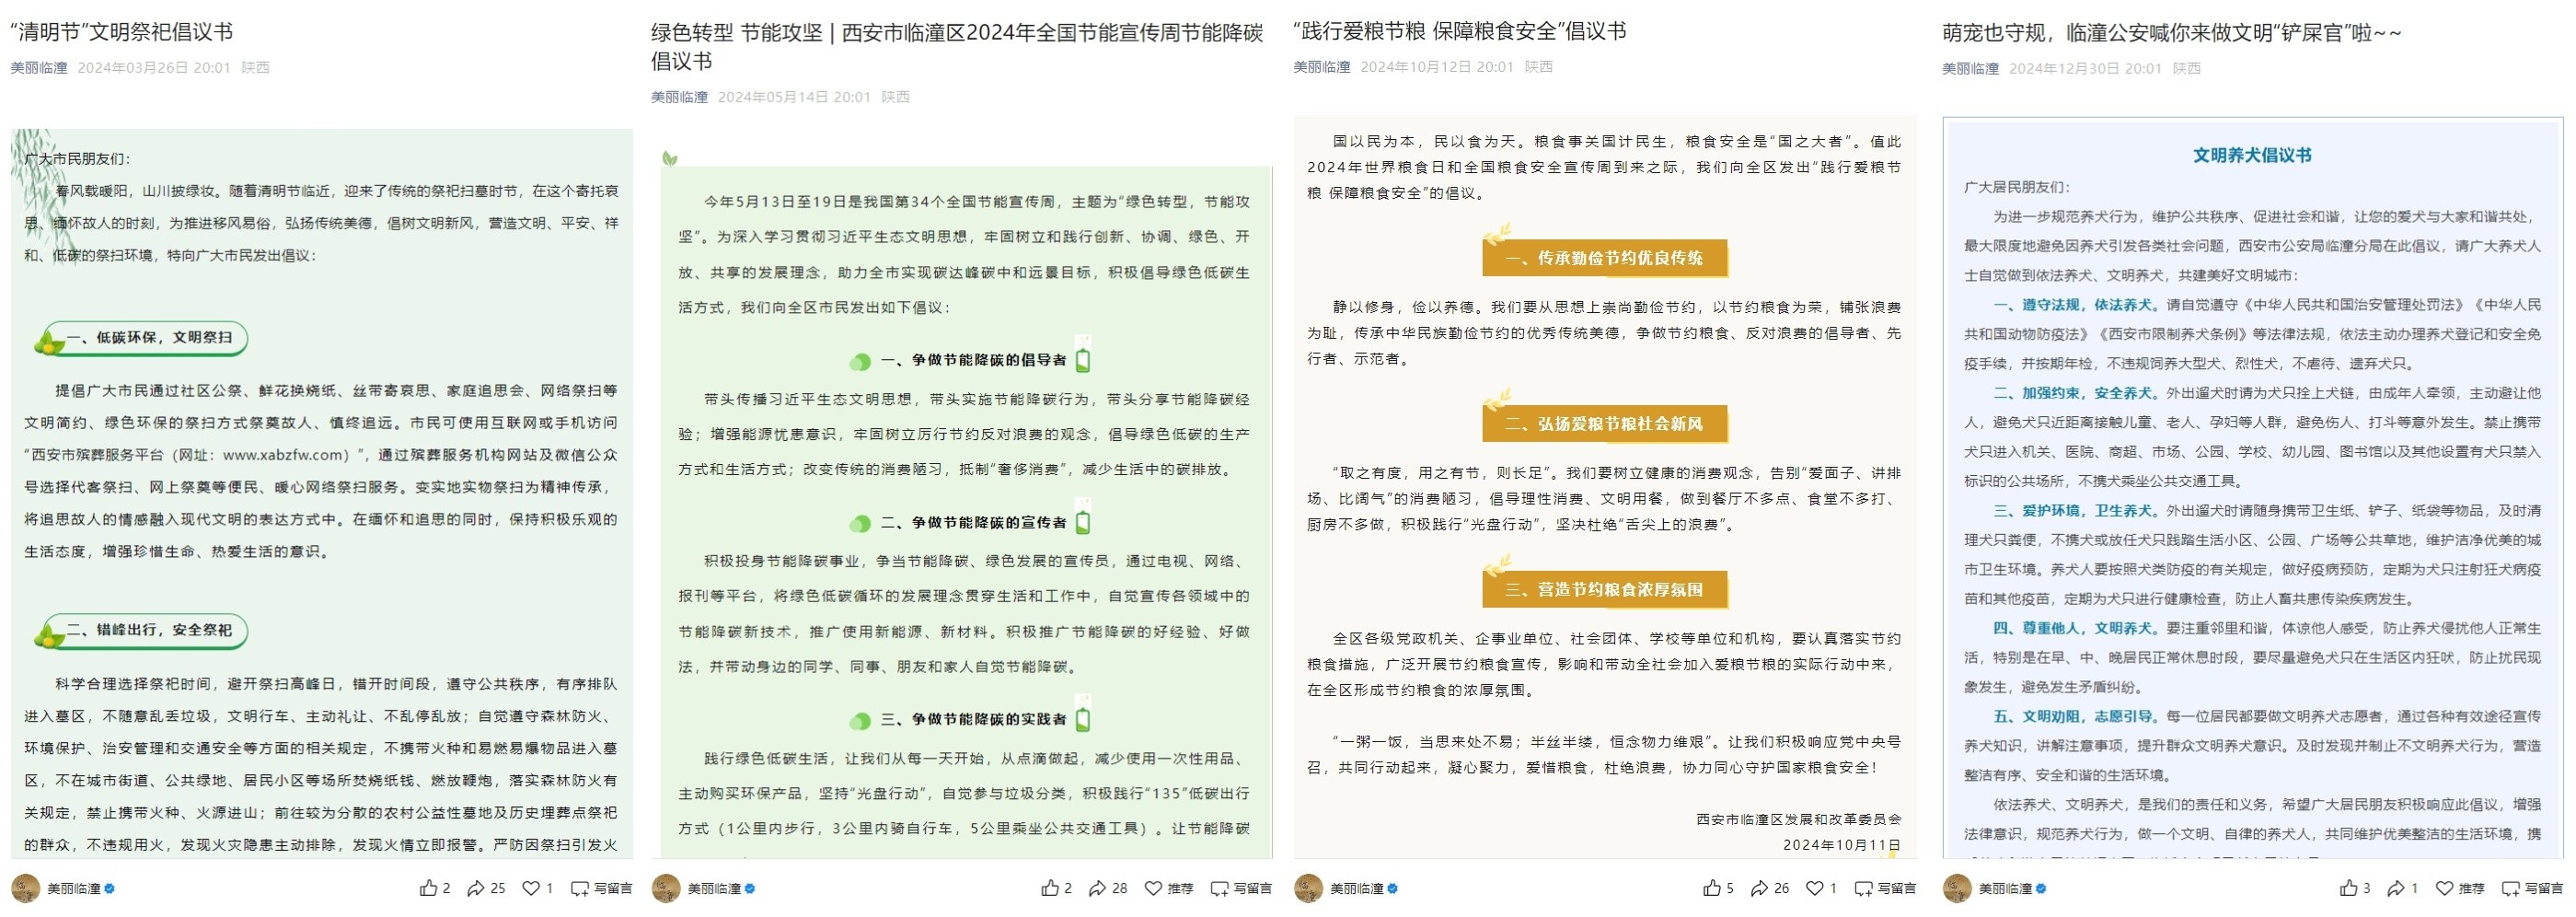Open the 写留言 comment box on the grain-safety article
This screenshot has height=917, width=2576.
(1884, 888)
